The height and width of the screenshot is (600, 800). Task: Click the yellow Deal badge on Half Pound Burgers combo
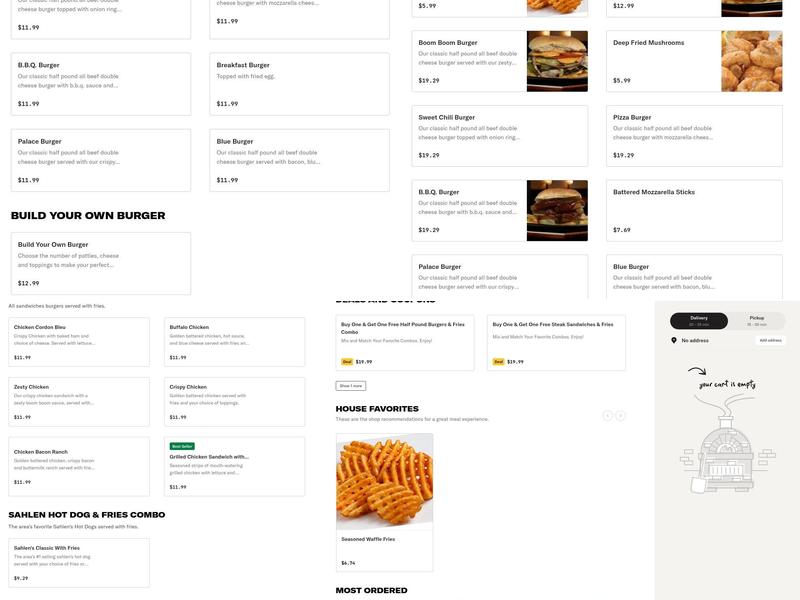347,362
